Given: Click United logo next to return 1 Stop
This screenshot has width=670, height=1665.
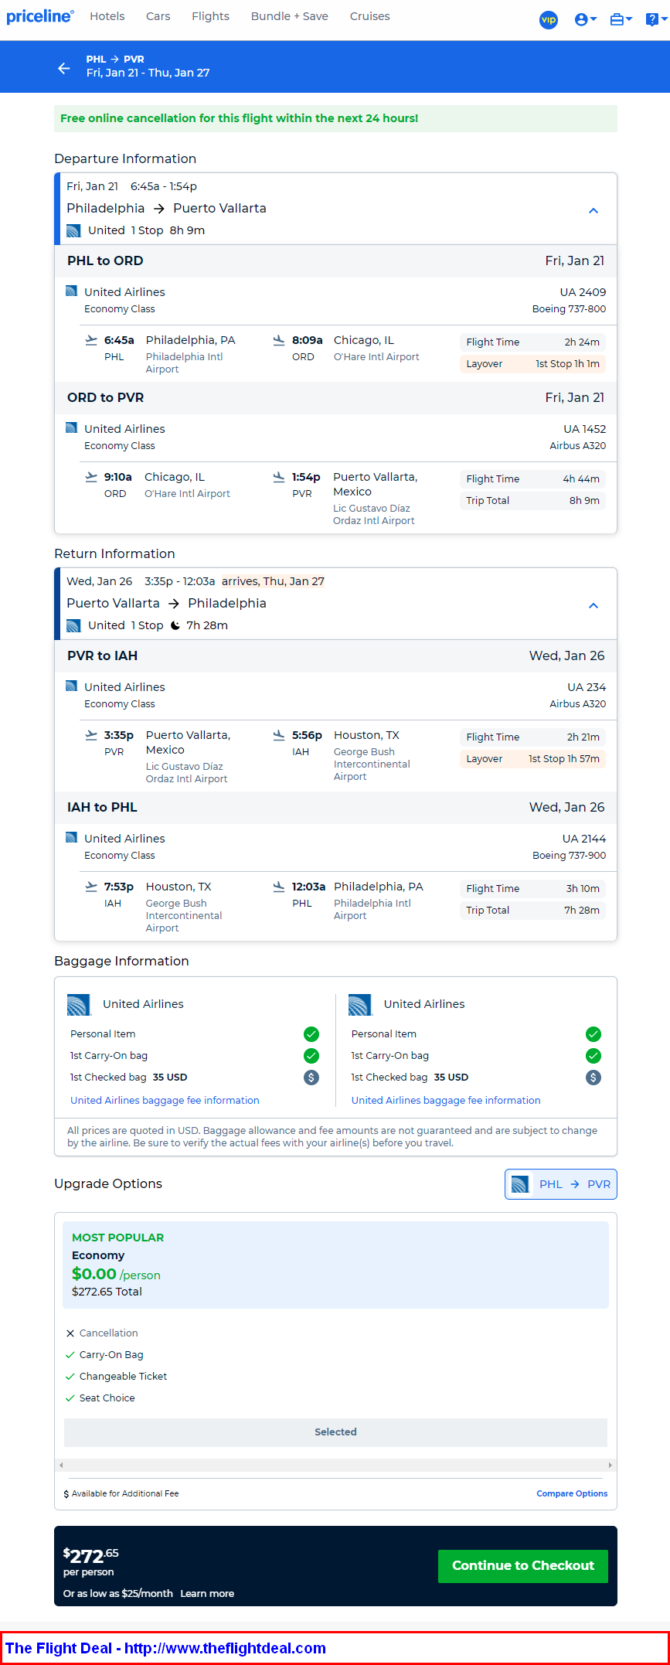Looking at the screenshot, I should [x=73, y=625].
